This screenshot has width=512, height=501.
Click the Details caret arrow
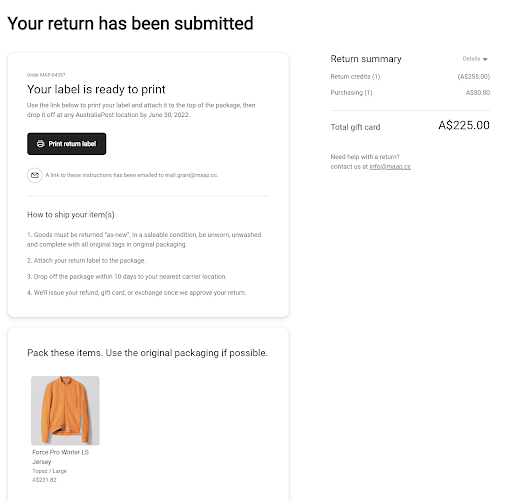click(485, 59)
